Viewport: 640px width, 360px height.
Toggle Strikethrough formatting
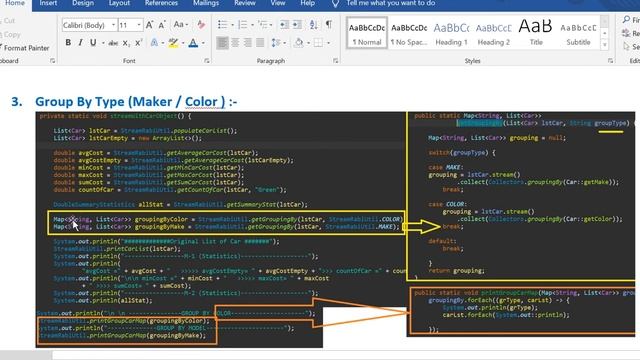coord(113,43)
